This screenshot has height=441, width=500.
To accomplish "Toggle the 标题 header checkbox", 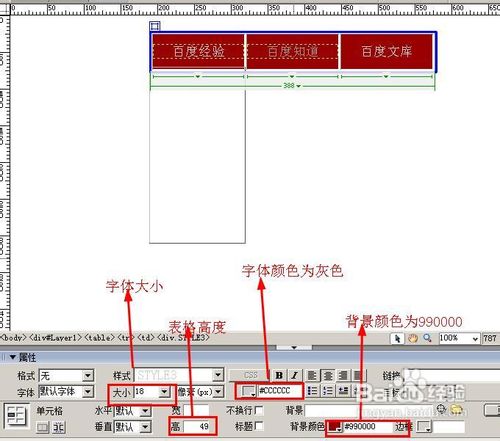I will point(259,426).
